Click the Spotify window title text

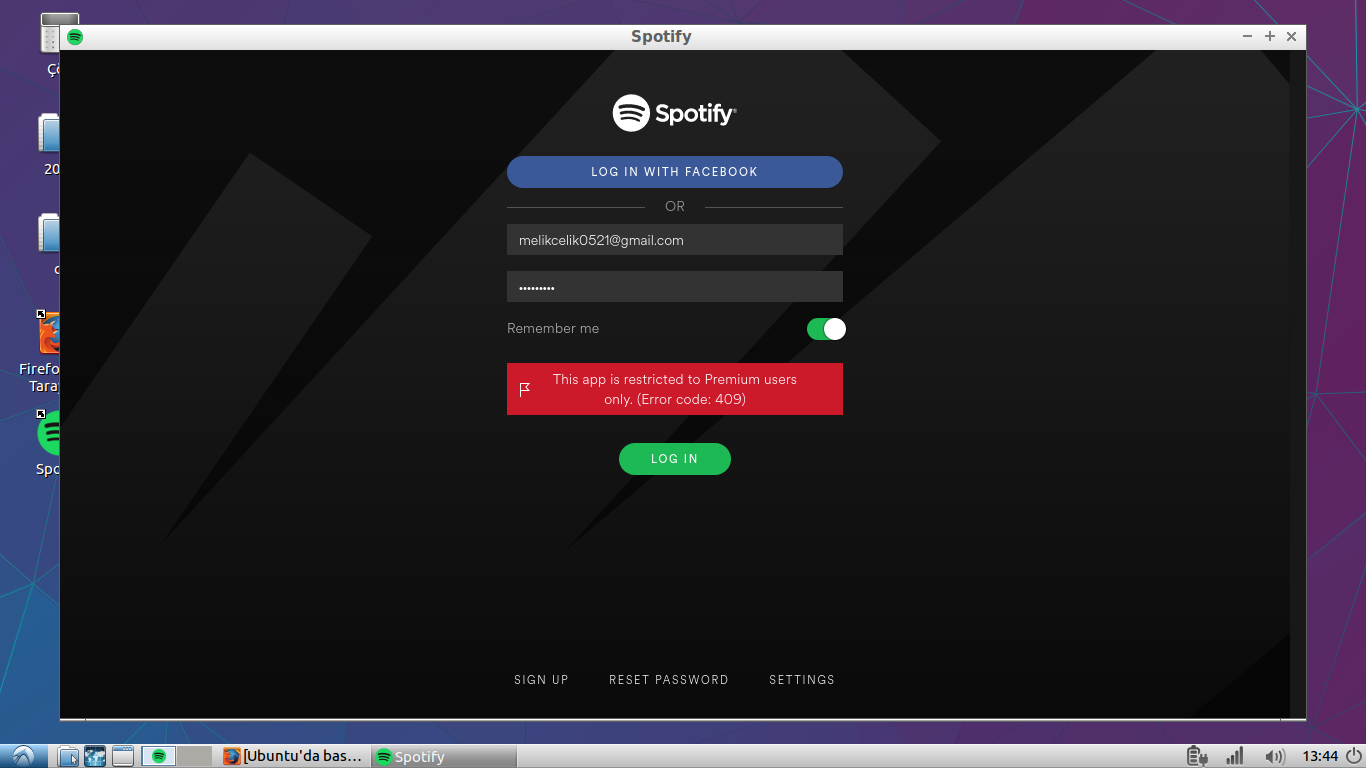coord(661,37)
